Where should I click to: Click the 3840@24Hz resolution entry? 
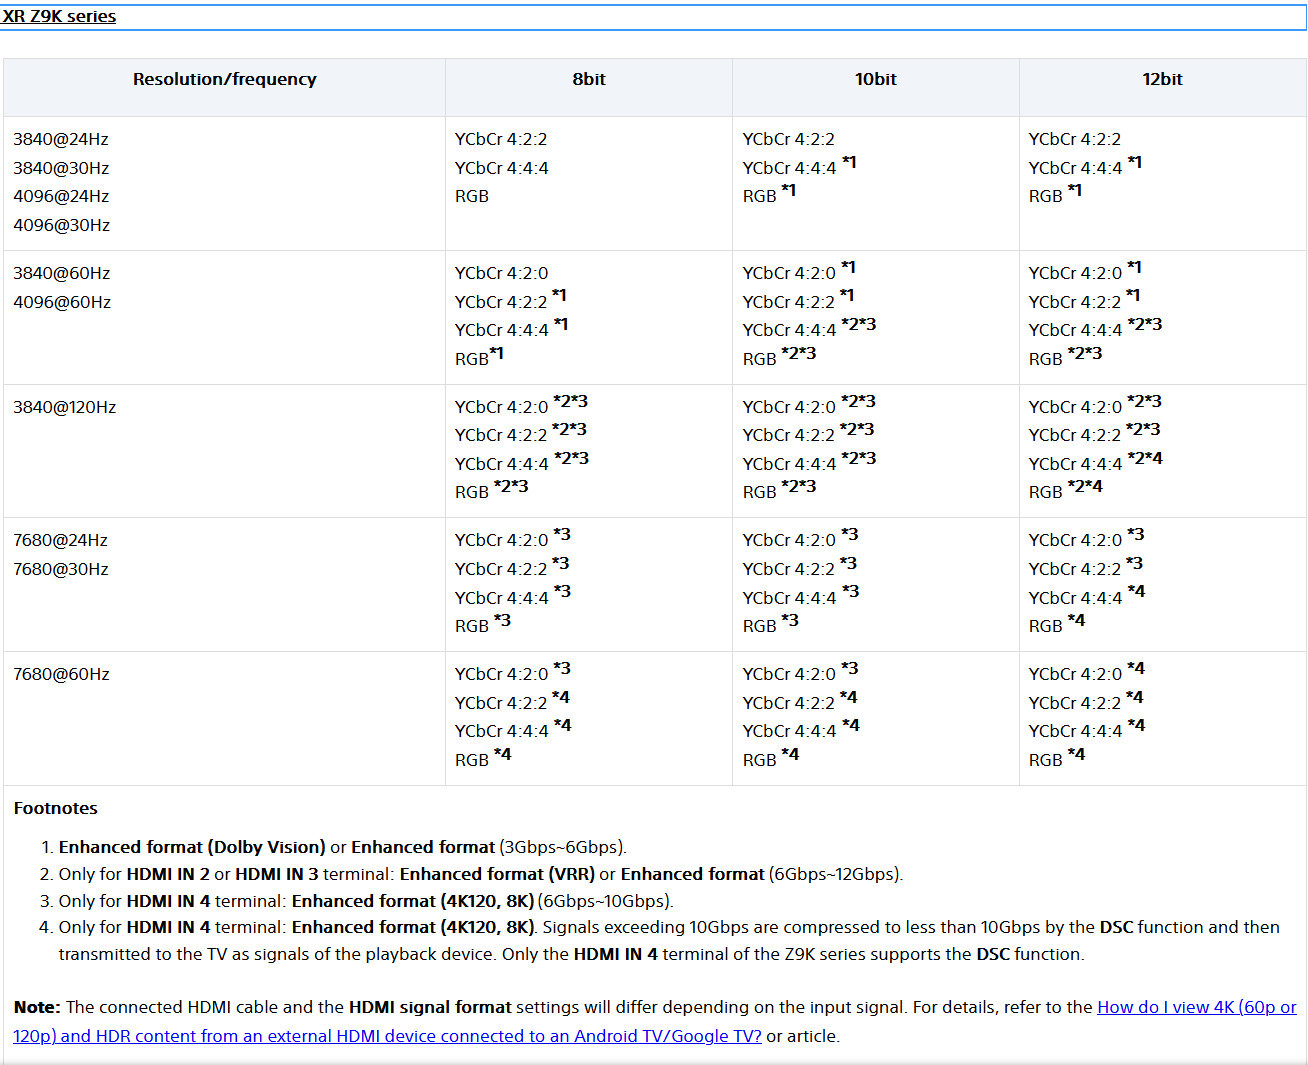pos(61,140)
